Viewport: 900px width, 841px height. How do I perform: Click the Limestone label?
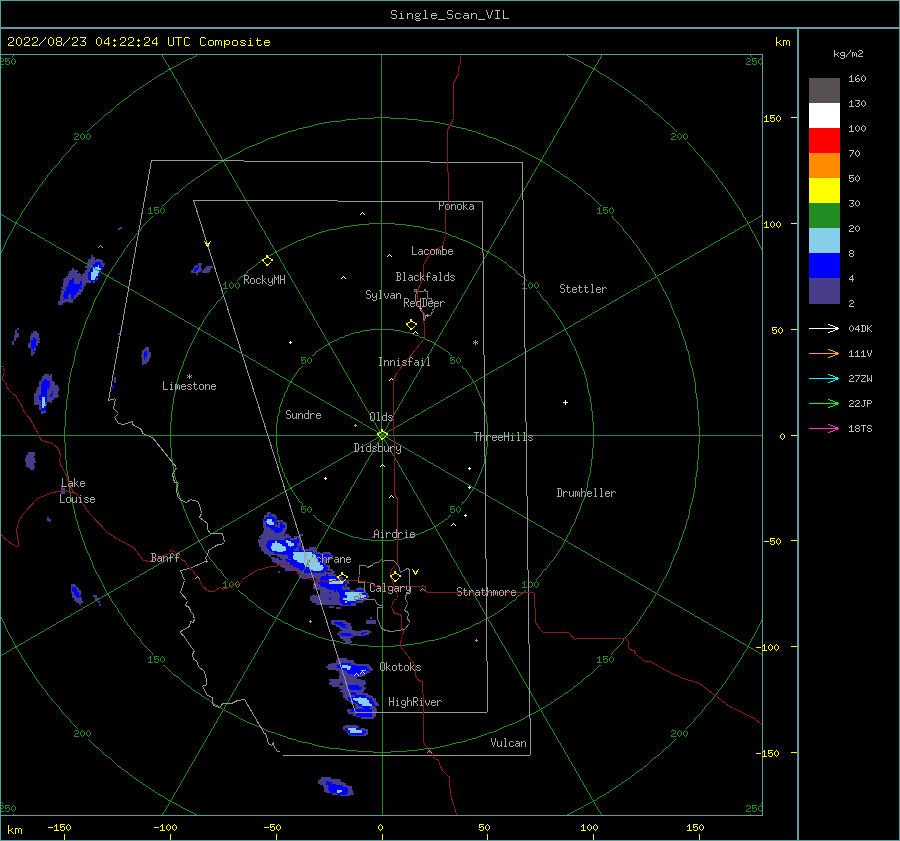(189, 386)
